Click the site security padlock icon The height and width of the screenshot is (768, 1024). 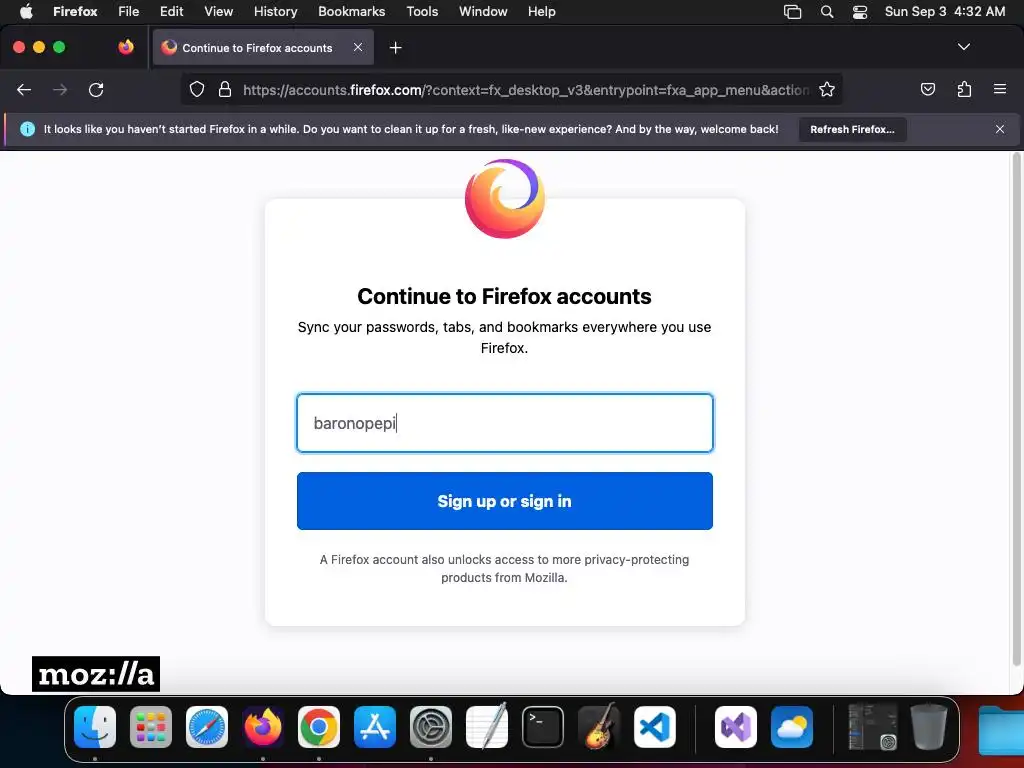click(225, 89)
